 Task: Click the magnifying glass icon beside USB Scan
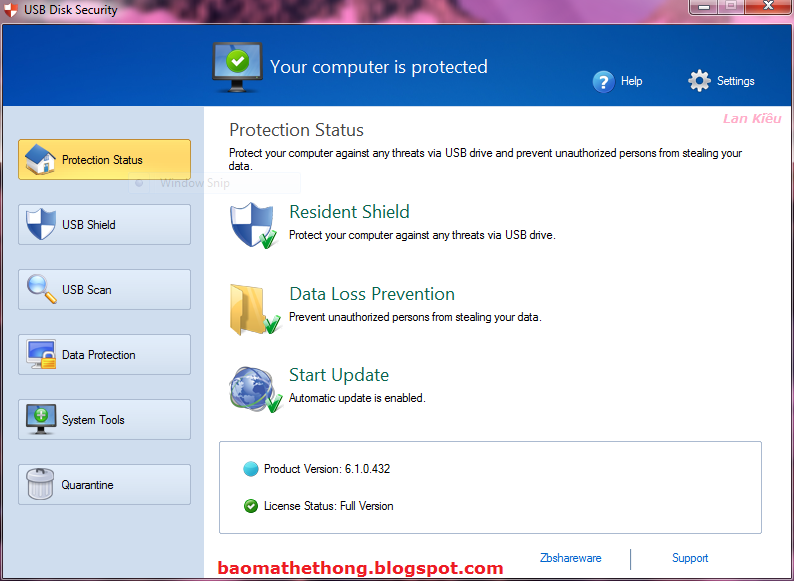coord(42,289)
